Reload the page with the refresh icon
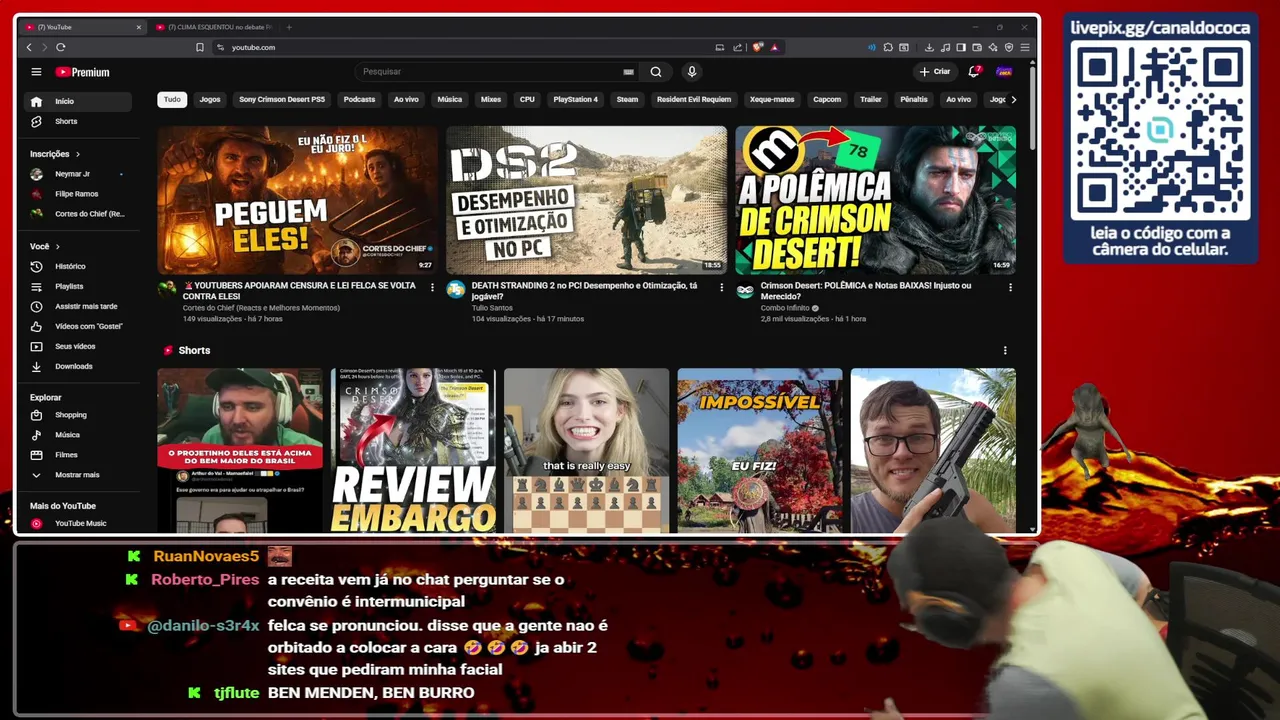Screen dimensions: 1280x720 [x=61, y=47]
